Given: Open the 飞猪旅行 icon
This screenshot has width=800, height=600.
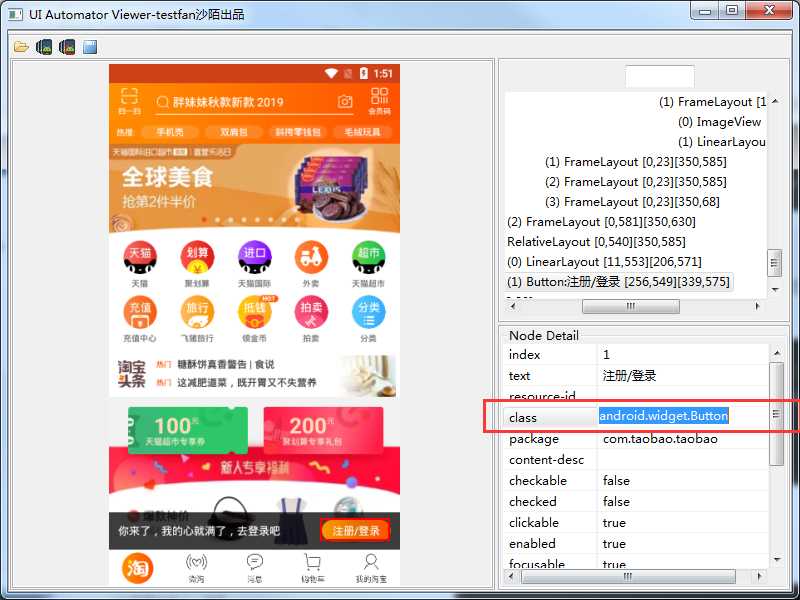Looking at the screenshot, I should 197,312.
